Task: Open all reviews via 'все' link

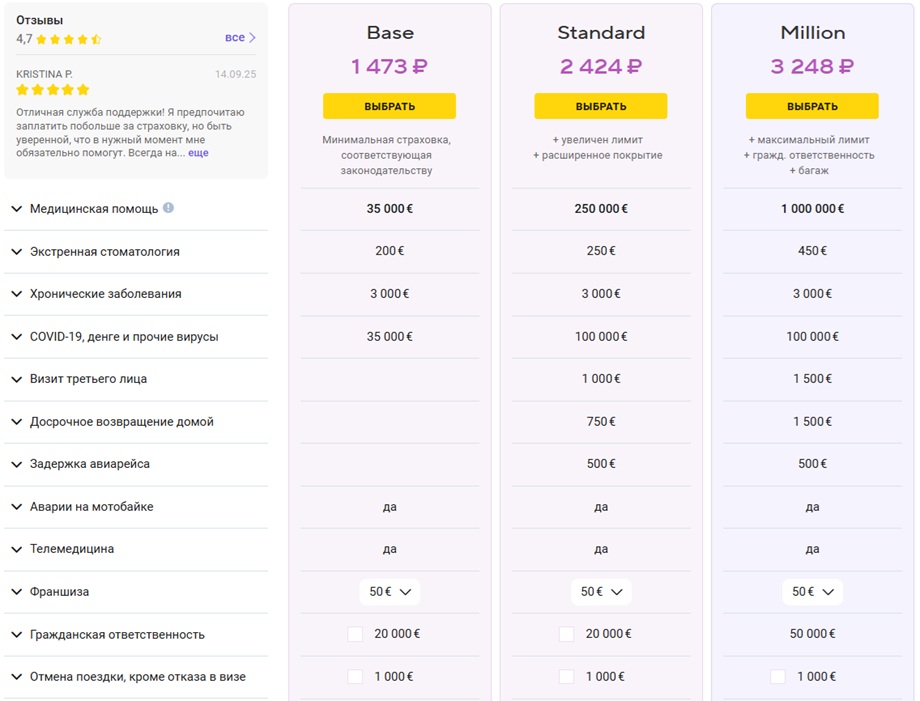Action: click(235, 38)
